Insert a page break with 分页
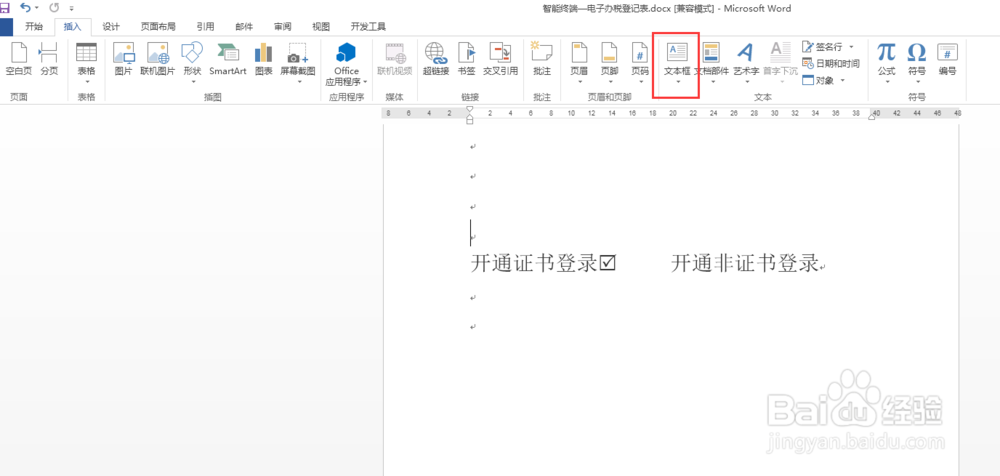The width and height of the screenshot is (1000, 476). 49,60
